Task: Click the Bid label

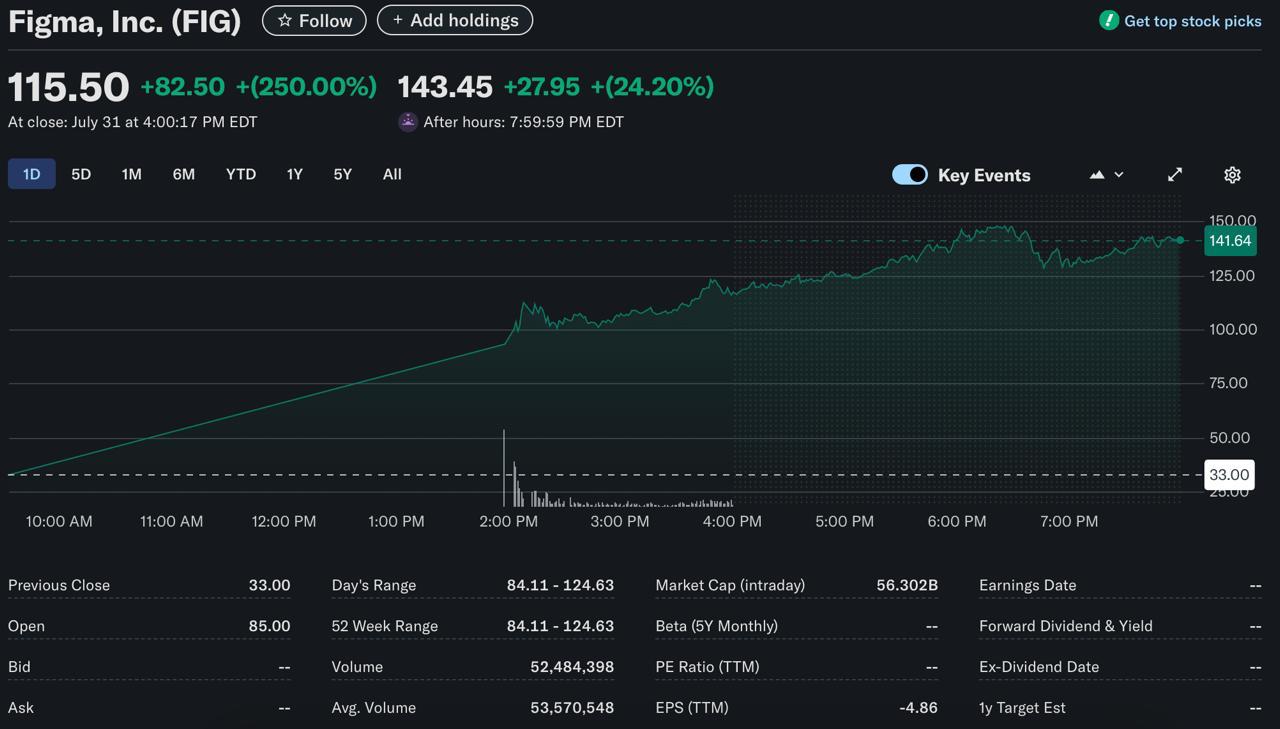Action: point(20,667)
